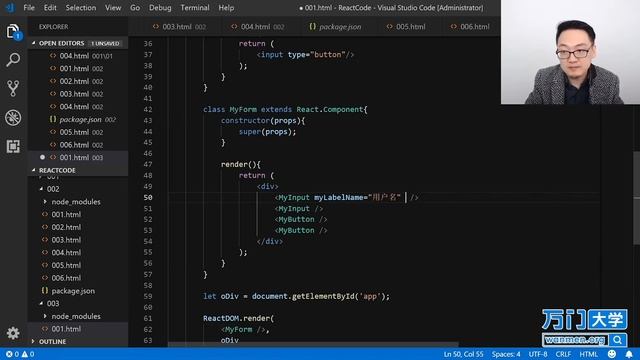Viewport: 640px width, 360px height.
Task: Open 003.html in folder 002 tree
Action: [x=78, y=240]
